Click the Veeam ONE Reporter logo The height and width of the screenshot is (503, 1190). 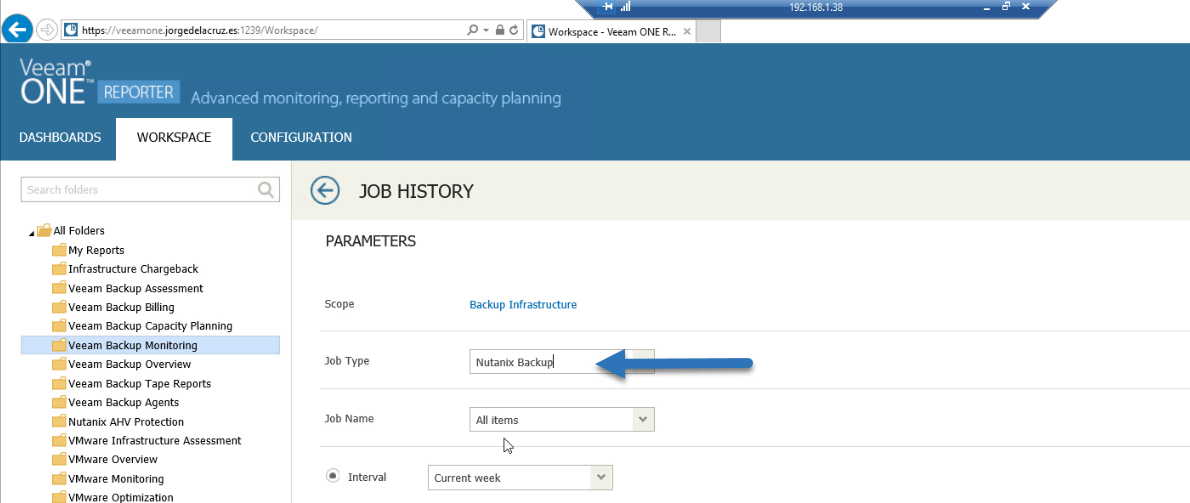(99, 81)
